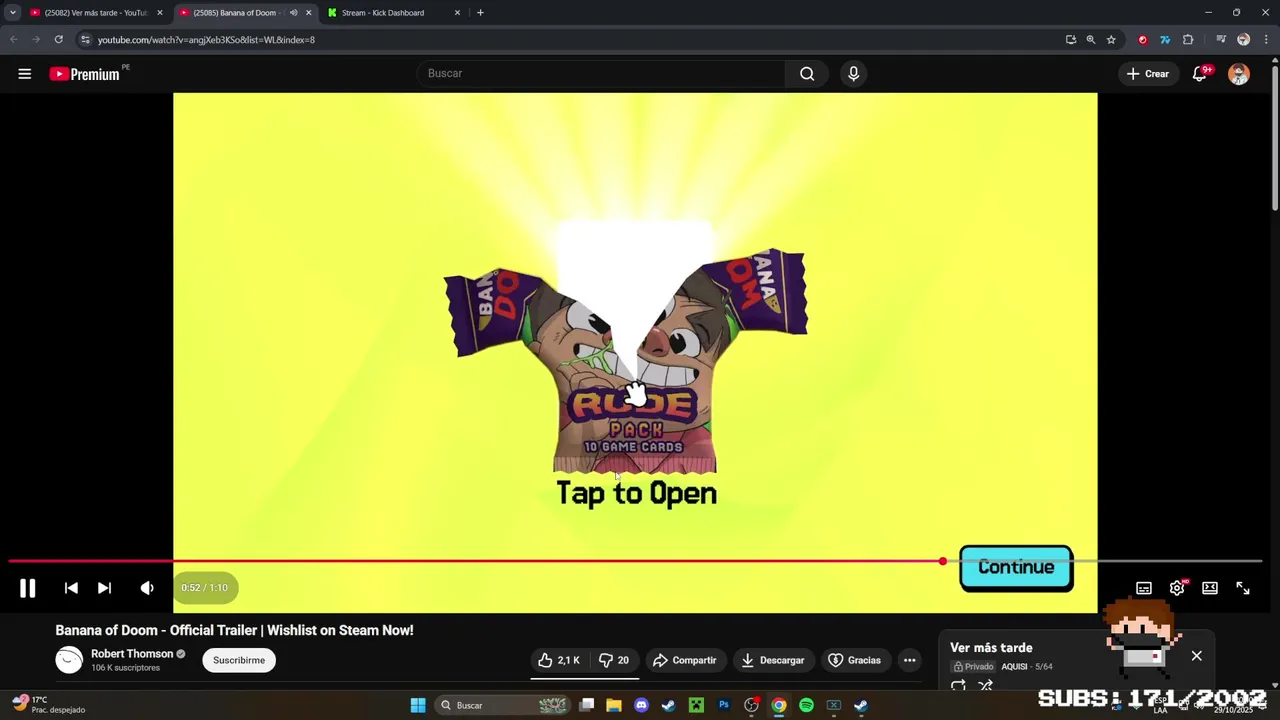Open the YouTube hamburger guide menu
The image size is (1280, 720).
pos(24,74)
